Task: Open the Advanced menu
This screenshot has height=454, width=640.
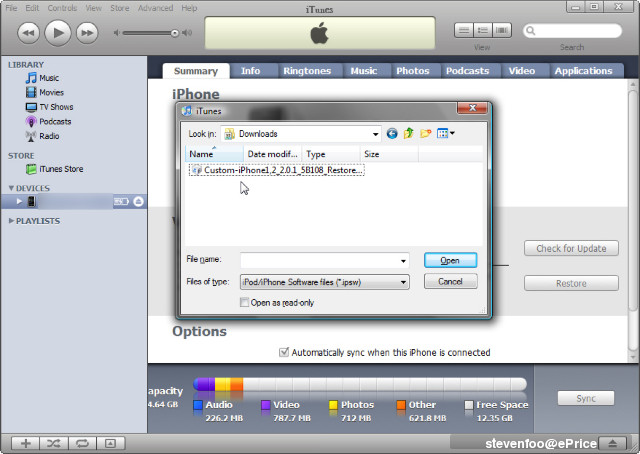Action: [155, 8]
